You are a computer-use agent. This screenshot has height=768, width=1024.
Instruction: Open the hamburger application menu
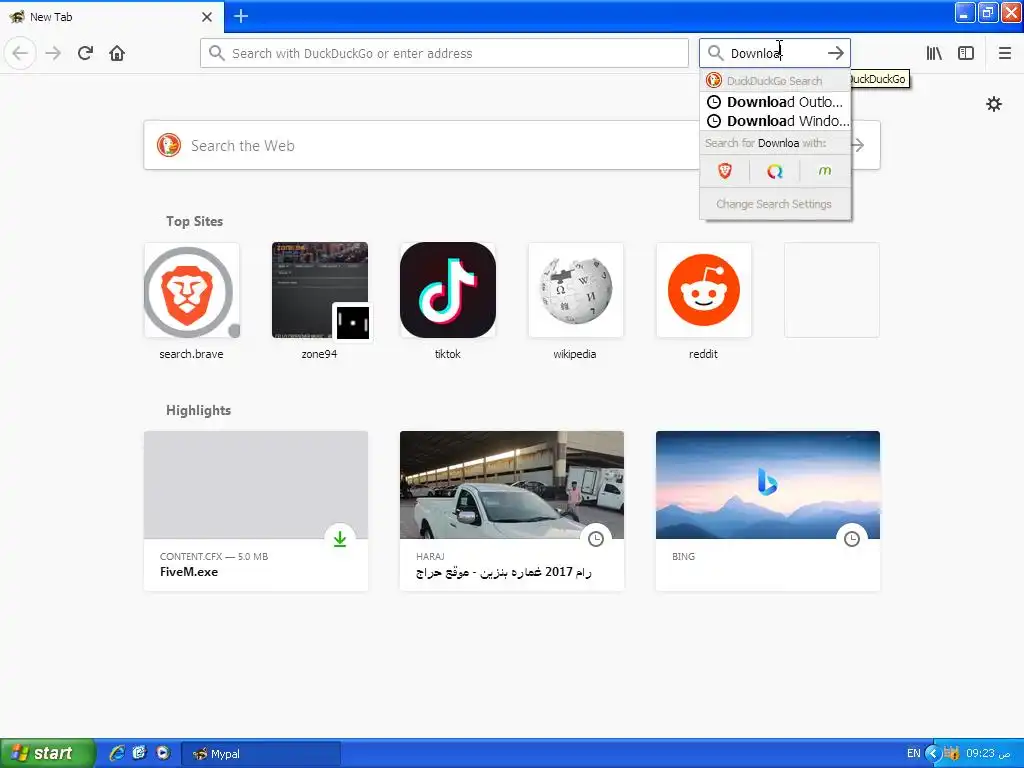click(x=1004, y=53)
